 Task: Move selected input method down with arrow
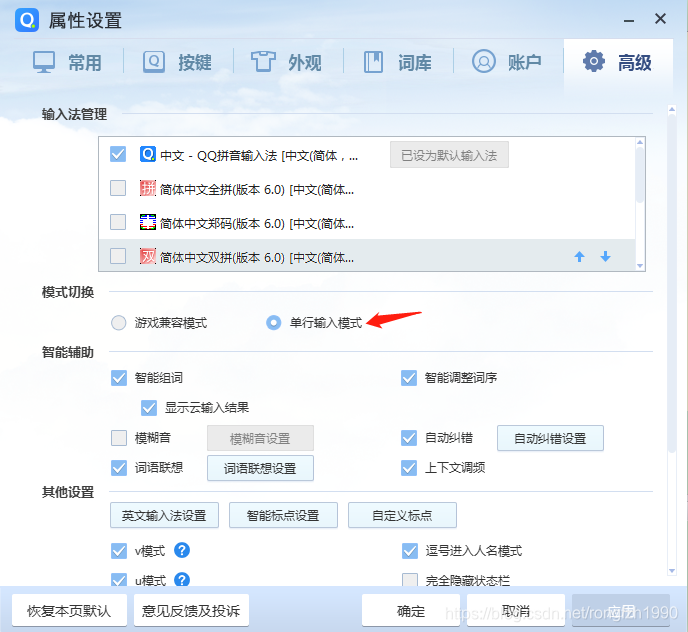606,257
